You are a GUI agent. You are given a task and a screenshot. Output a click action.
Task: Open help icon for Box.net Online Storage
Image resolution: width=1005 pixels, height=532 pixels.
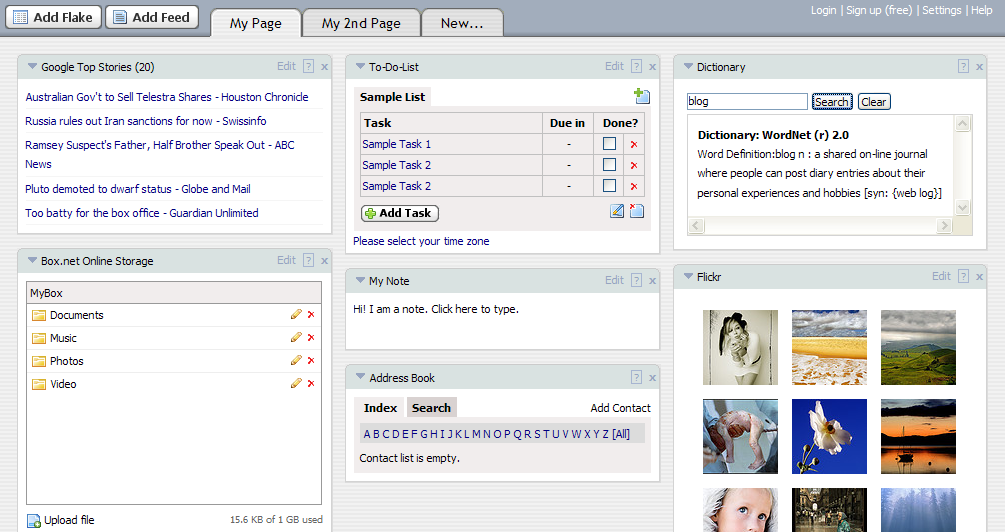(308, 260)
